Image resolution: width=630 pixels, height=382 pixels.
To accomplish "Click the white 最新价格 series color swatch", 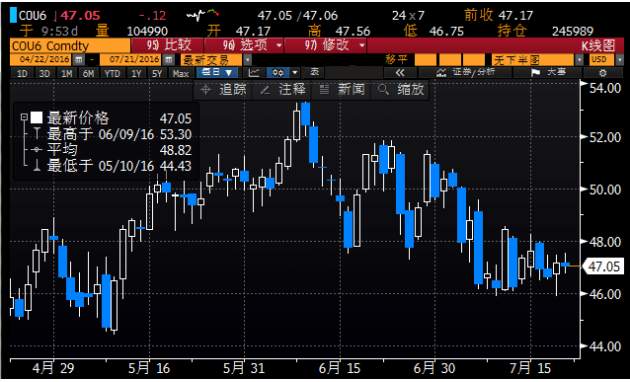I will click(37, 118).
